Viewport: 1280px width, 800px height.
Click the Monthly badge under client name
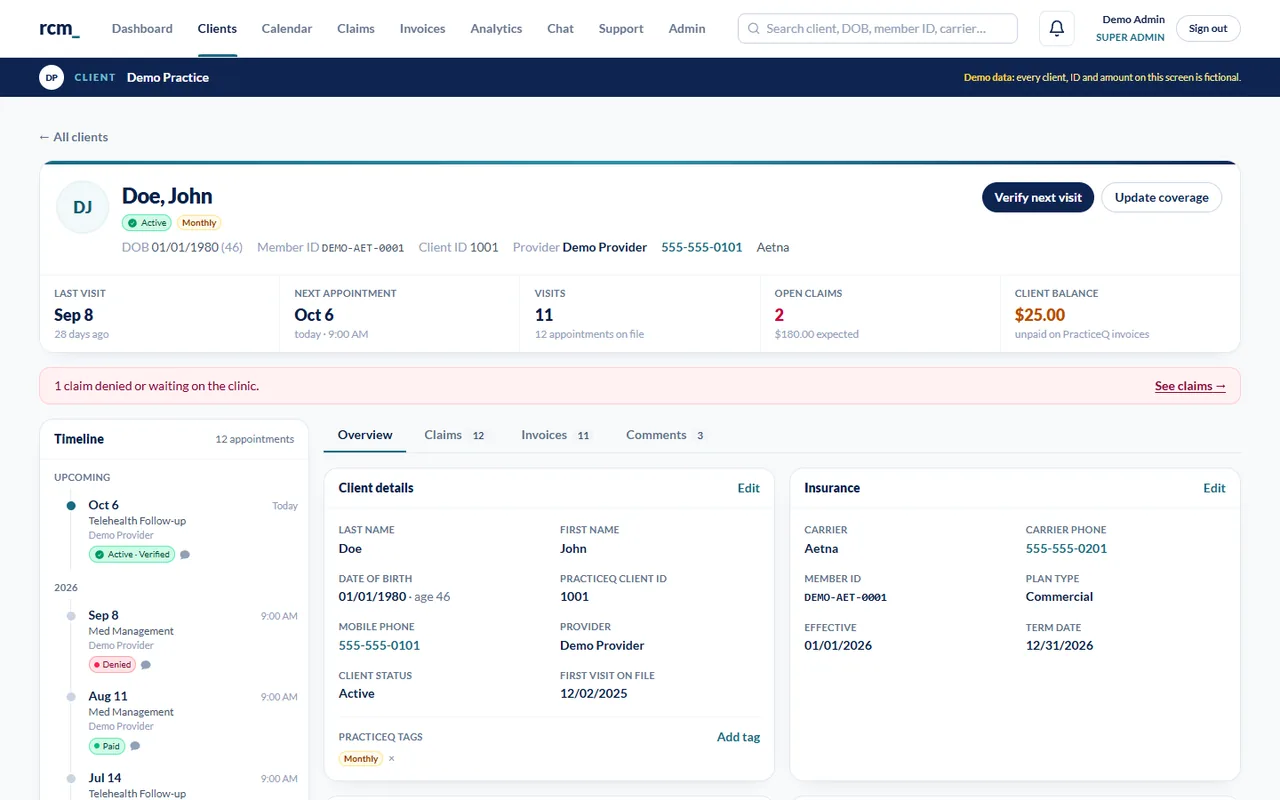pos(199,223)
